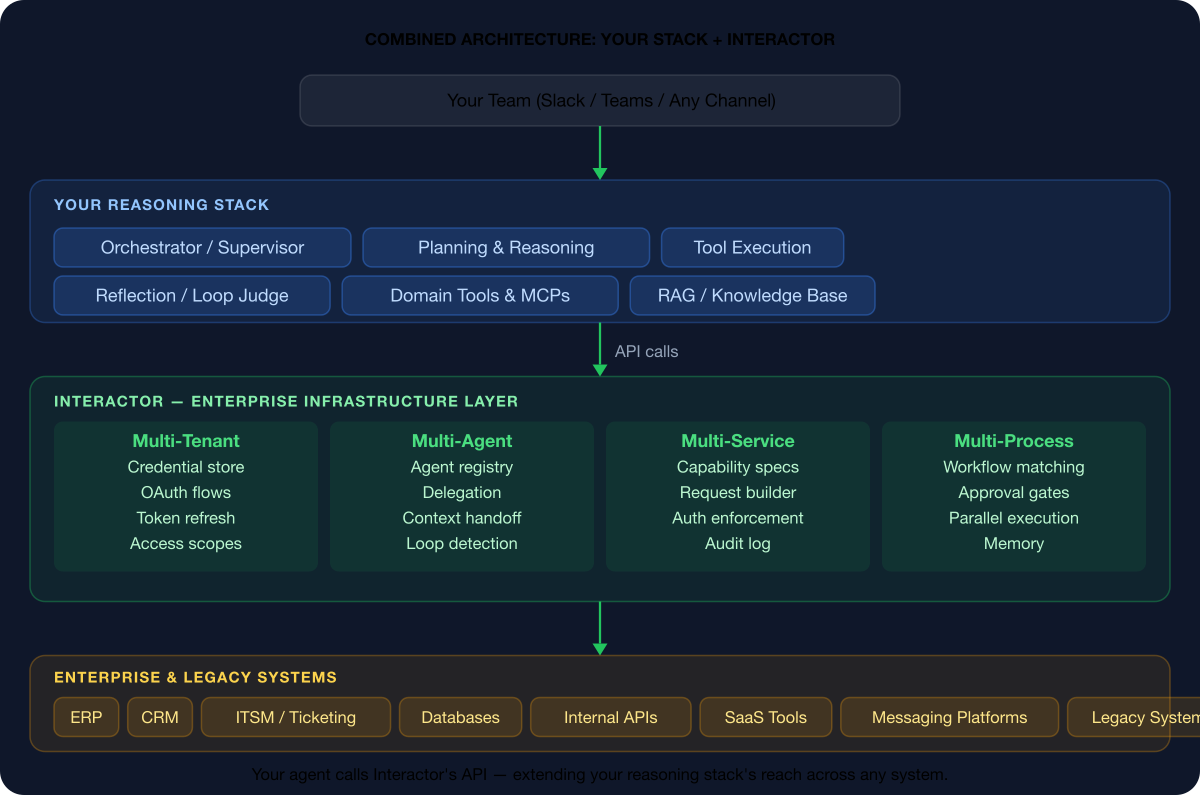Image resolution: width=1200 pixels, height=795 pixels.
Task: Select the OAuth flows item
Action: pyautogui.click(x=186, y=492)
